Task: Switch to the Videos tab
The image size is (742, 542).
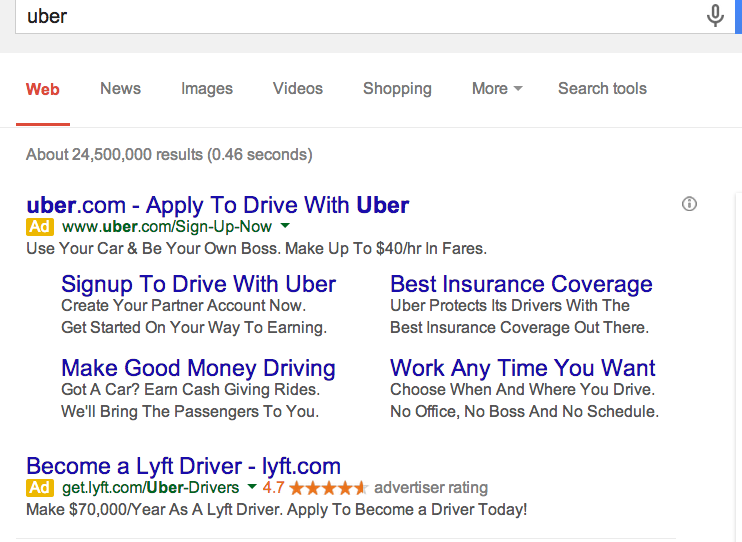Action: pyautogui.click(x=298, y=89)
